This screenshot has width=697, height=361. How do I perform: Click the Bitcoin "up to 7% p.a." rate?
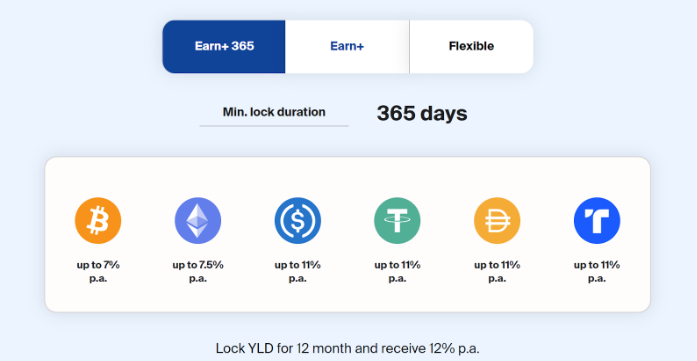pos(98,272)
